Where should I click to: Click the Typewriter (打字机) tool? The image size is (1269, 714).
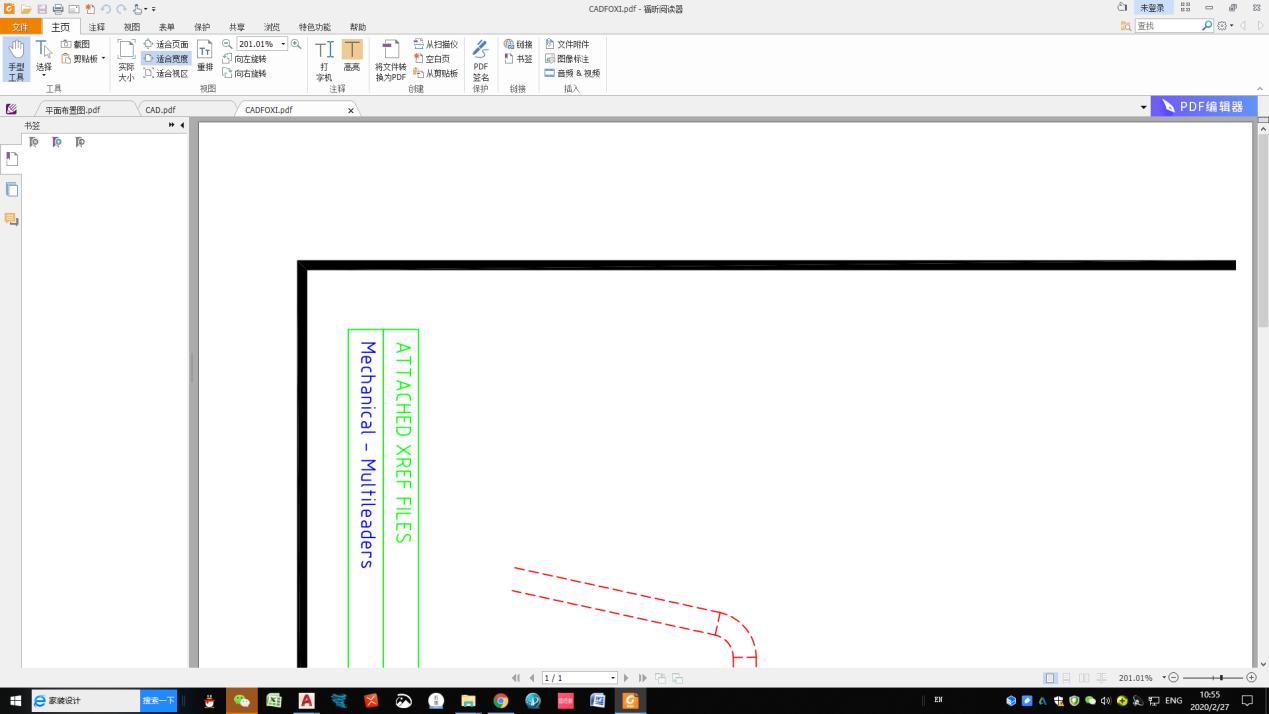pyautogui.click(x=324, y=60)
